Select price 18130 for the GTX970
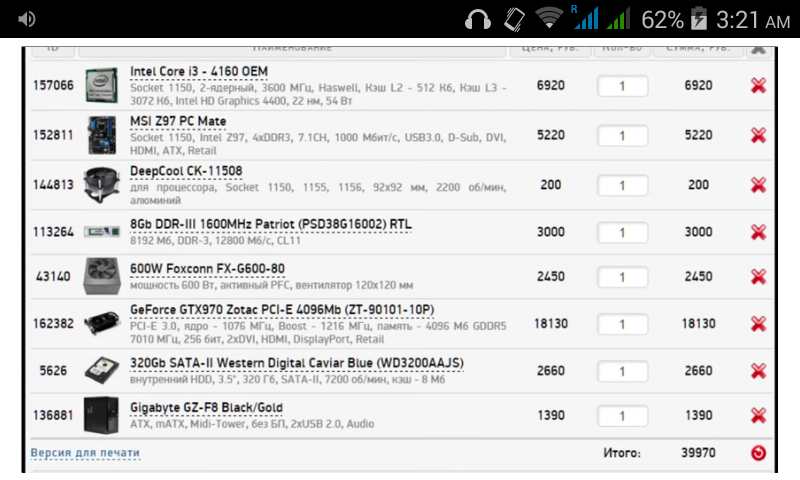This screenshot has height=480, width=800. [551, 323]
